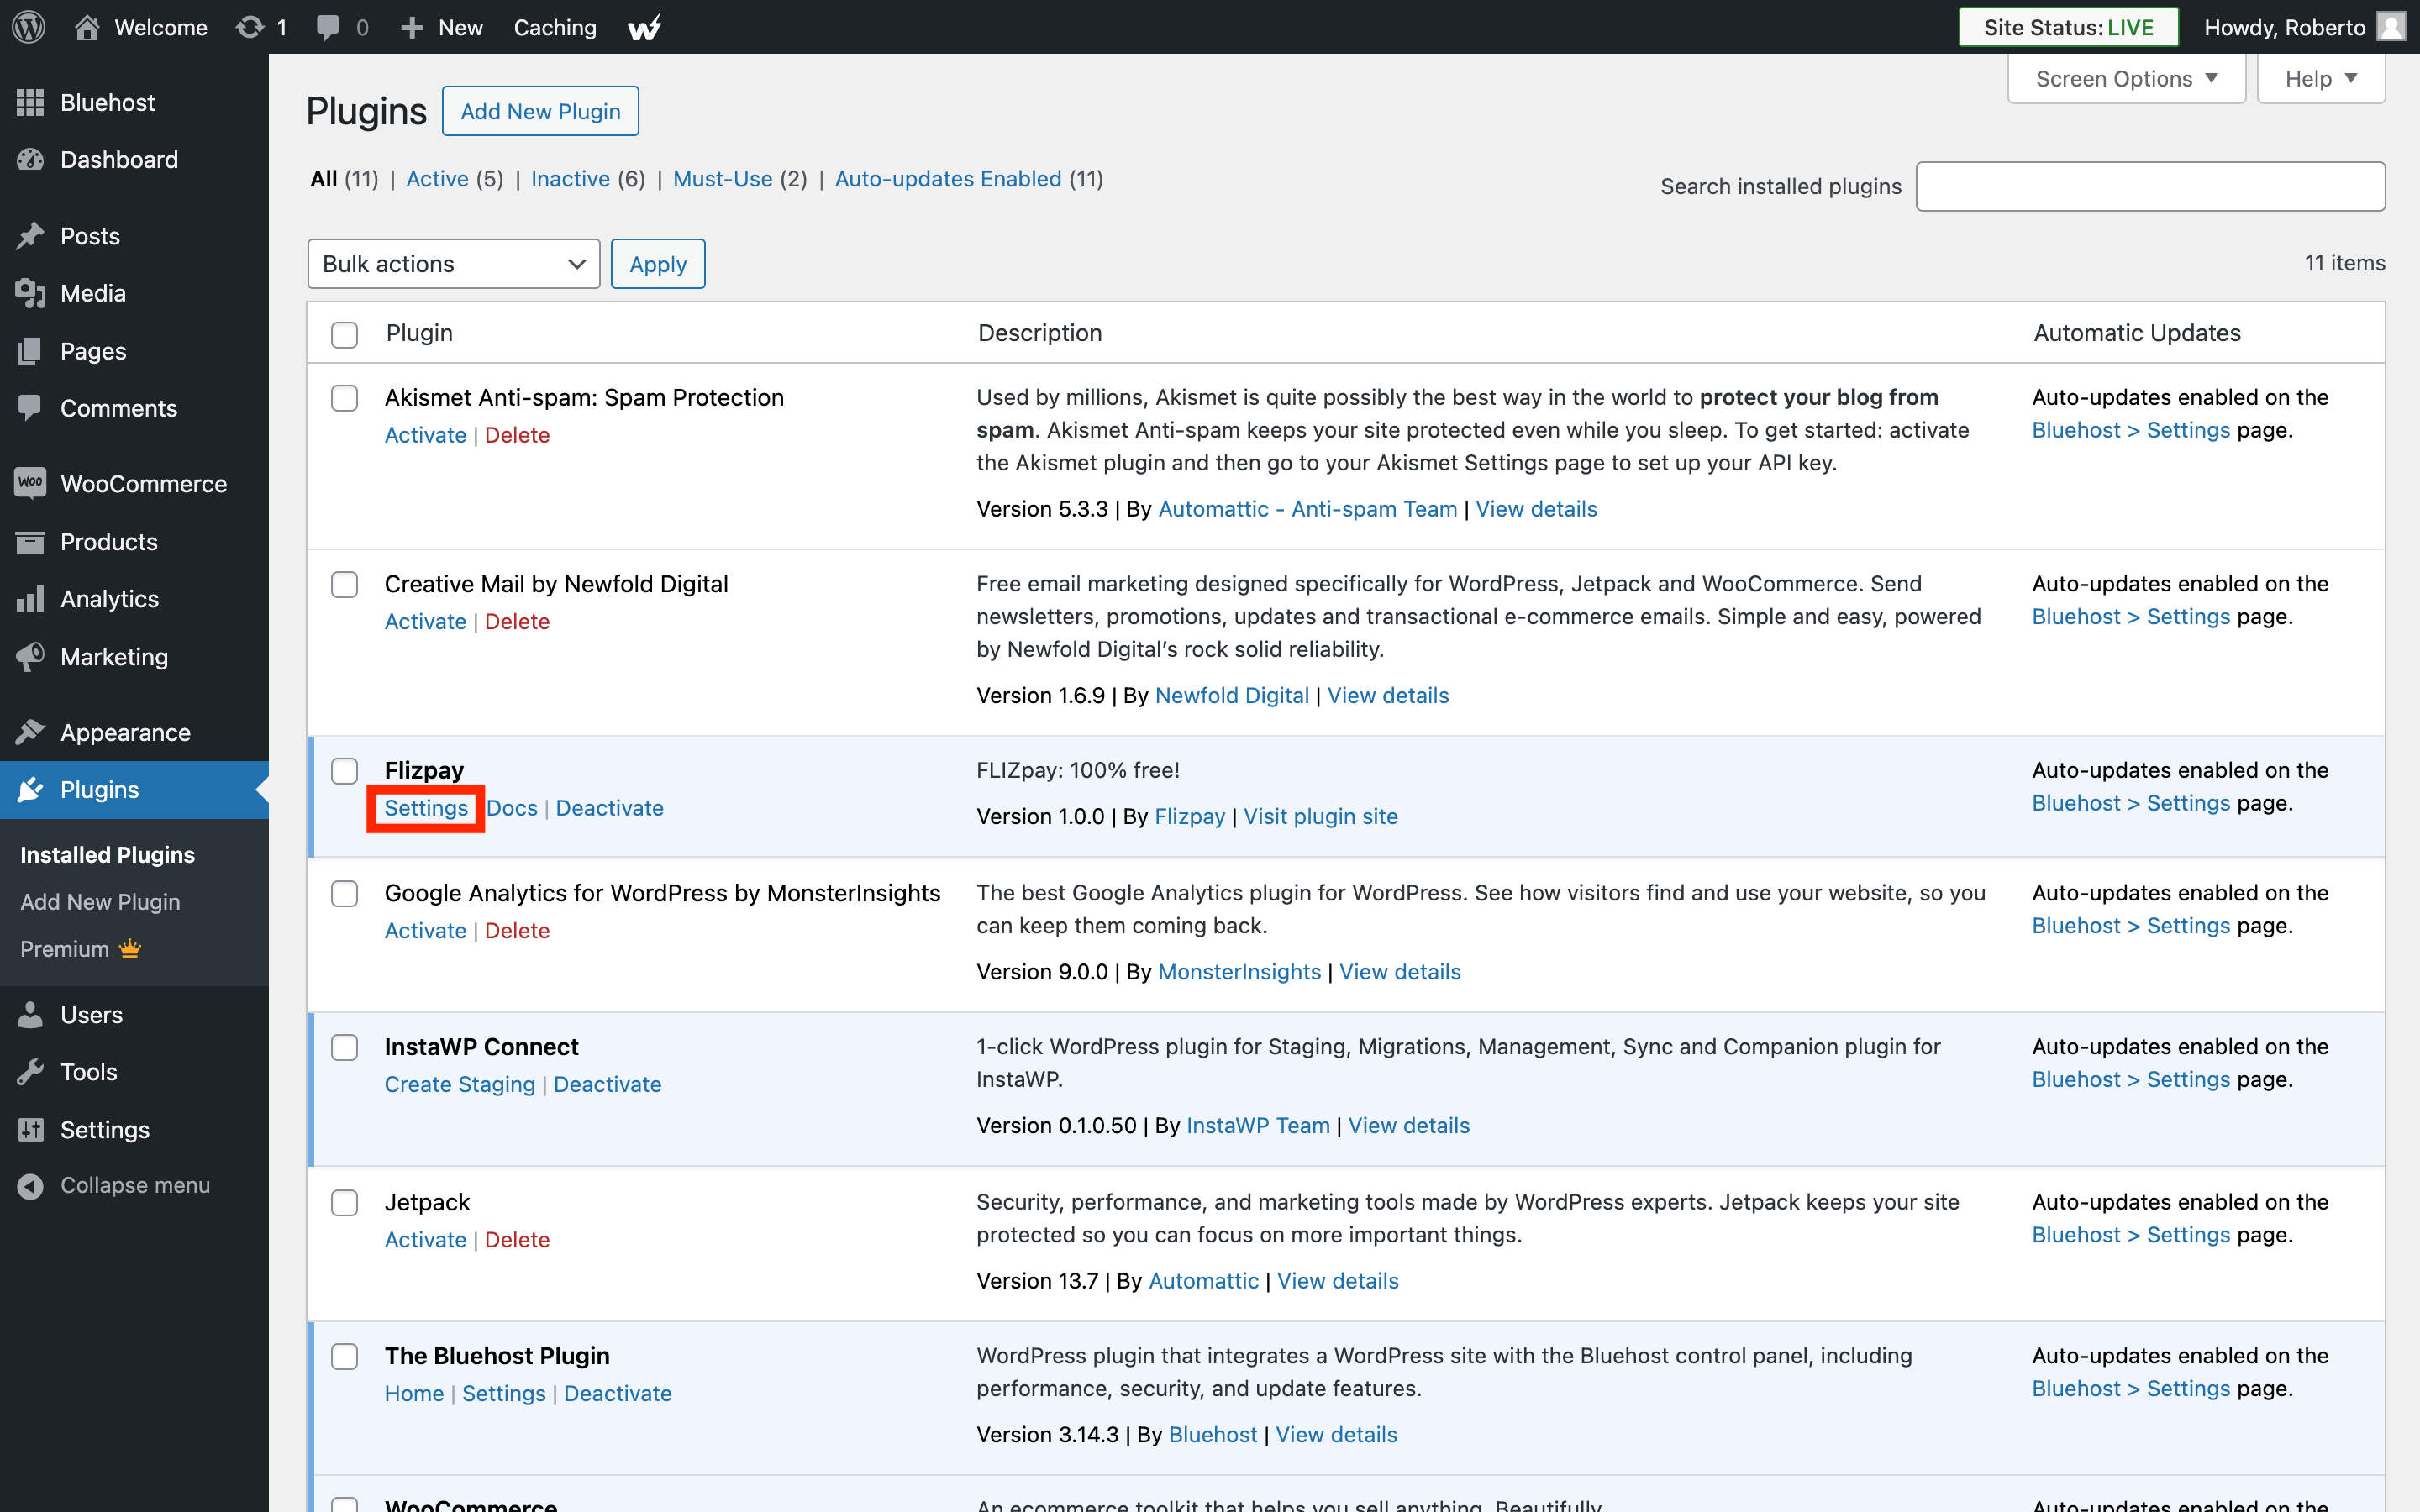Activate the Akismet Anti-spam plugin
Viewport: 2420px width, 1512px height.
click(x=425, y=435)
